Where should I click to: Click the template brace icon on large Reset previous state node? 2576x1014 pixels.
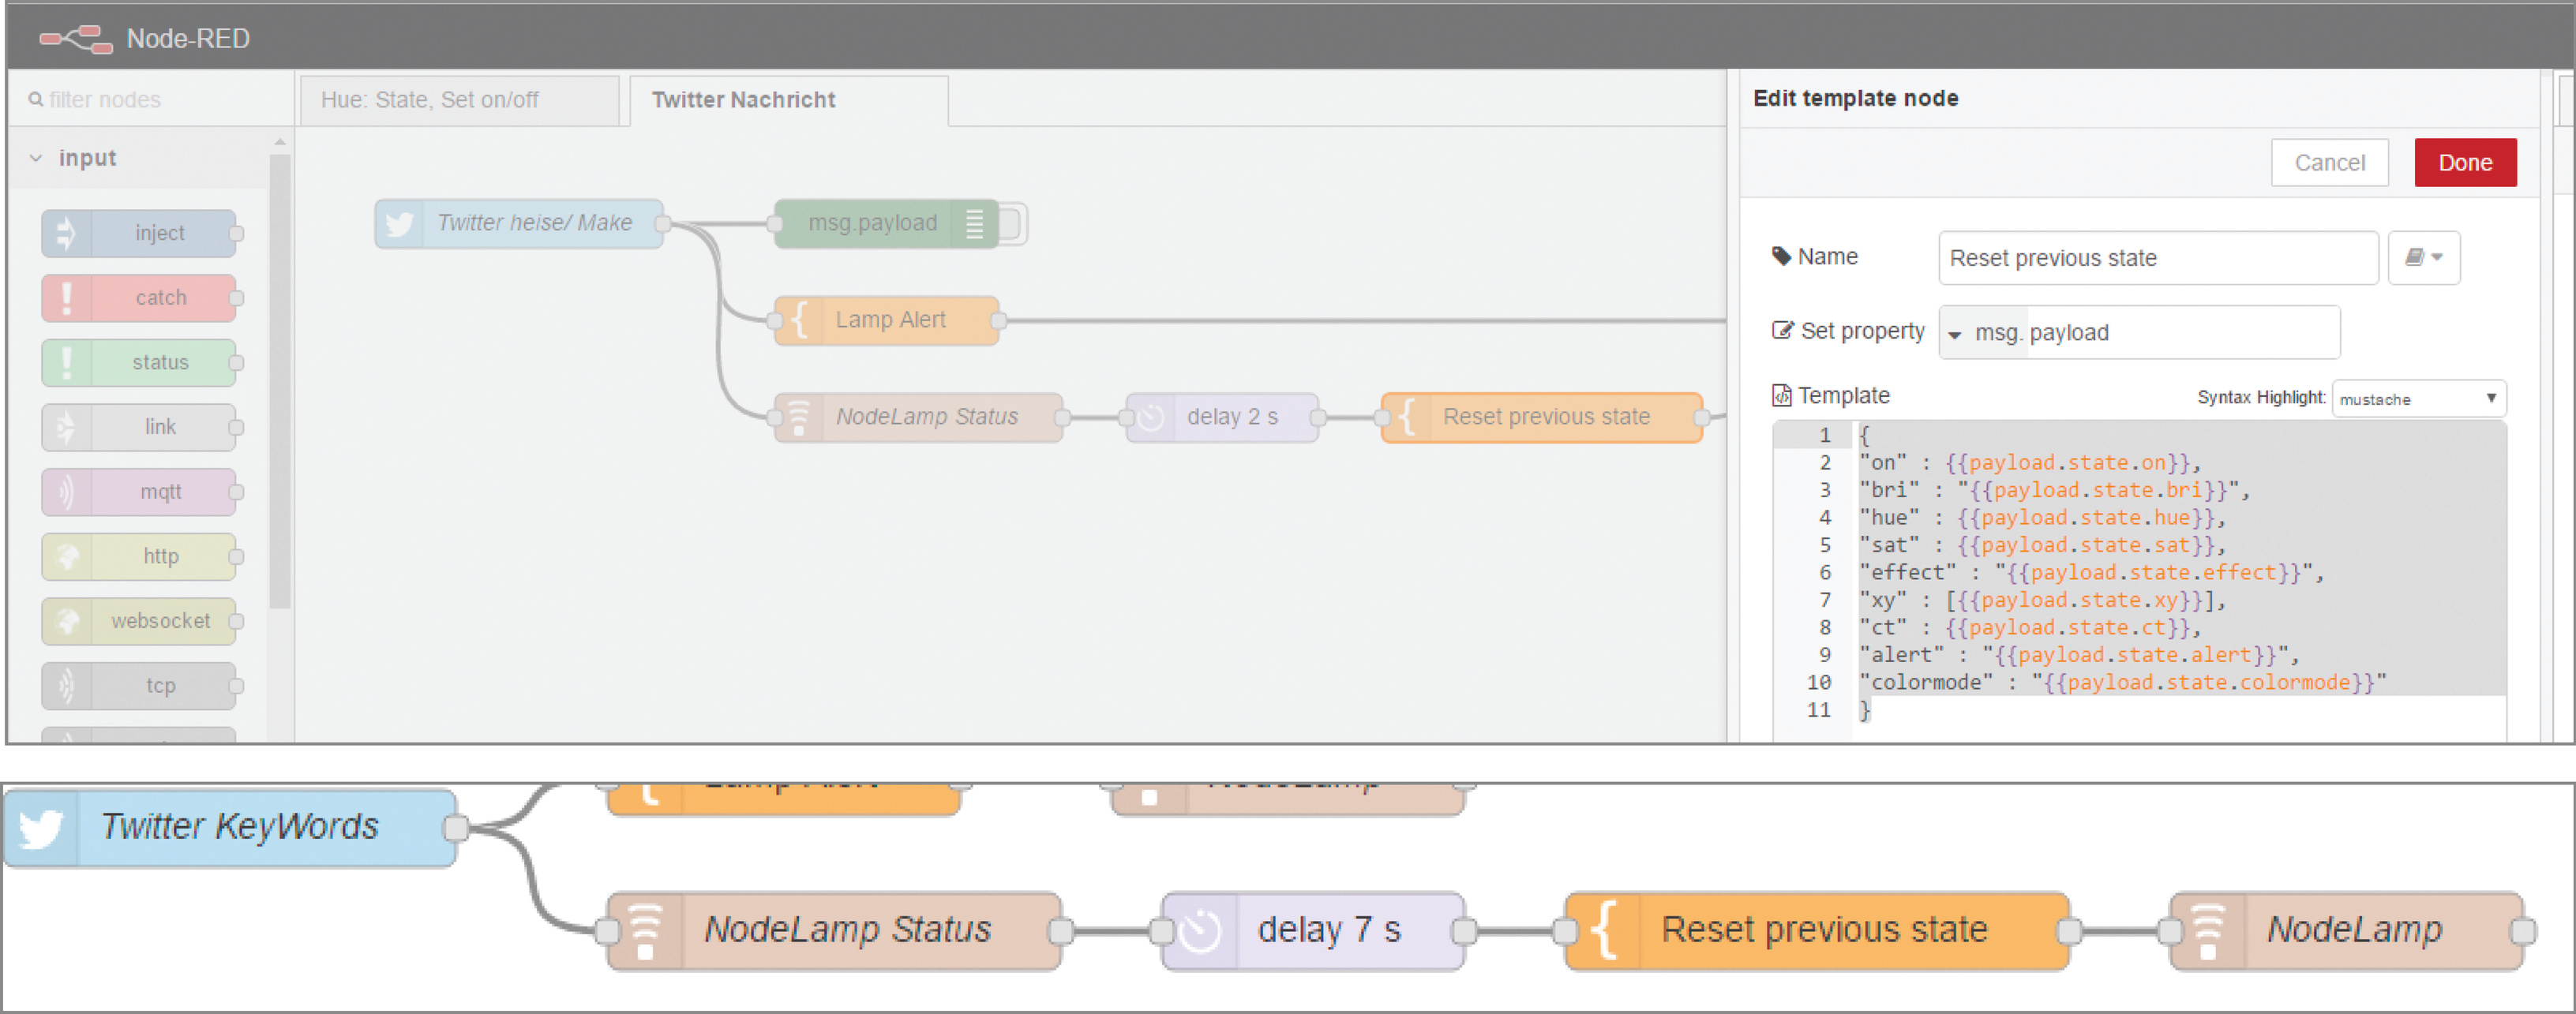click(1604, 931)
